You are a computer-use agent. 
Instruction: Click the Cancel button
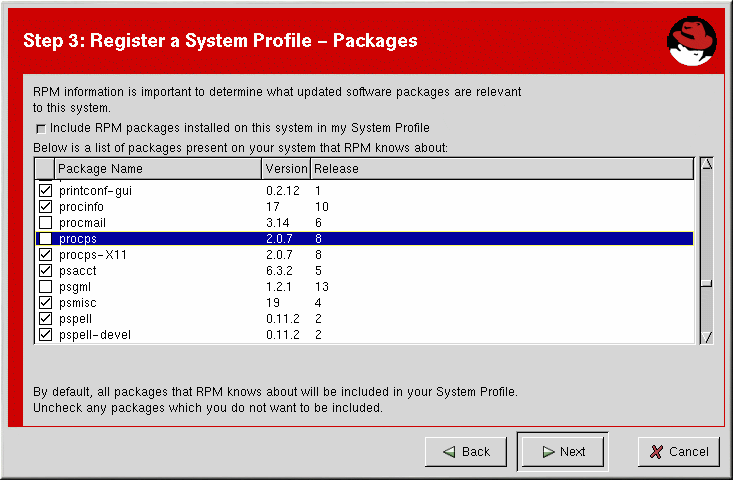(x=679, y=451)
